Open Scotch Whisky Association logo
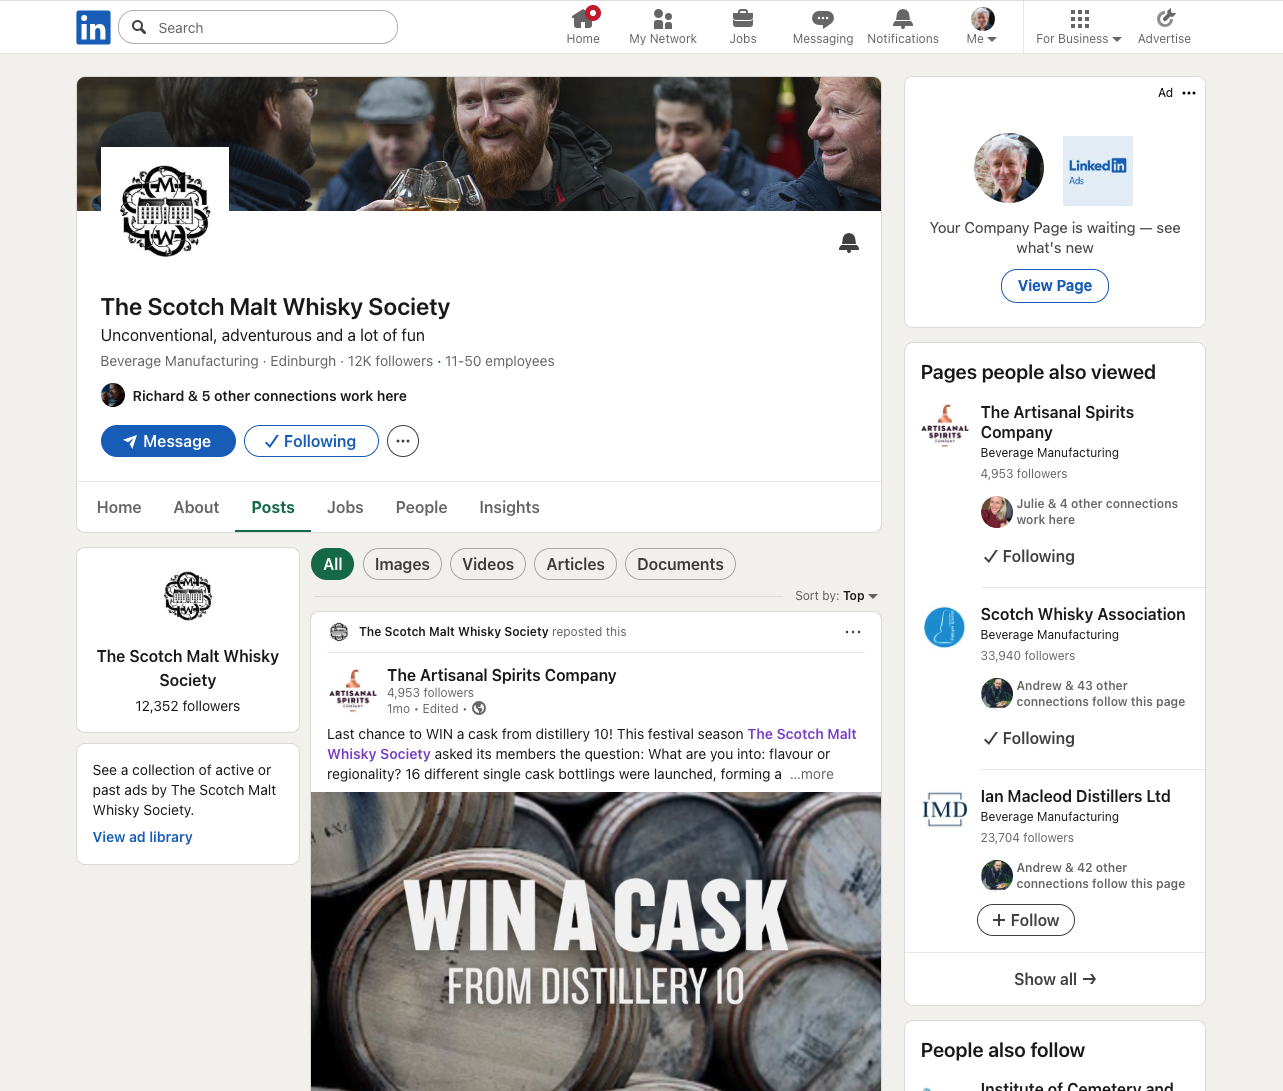 (945, 628)
